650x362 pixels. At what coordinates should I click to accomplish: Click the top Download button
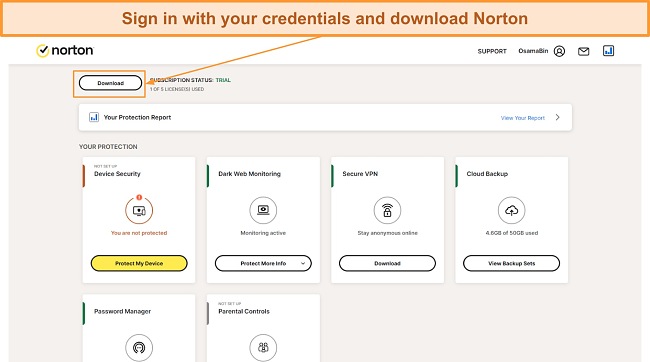click(x=110, y=83)
